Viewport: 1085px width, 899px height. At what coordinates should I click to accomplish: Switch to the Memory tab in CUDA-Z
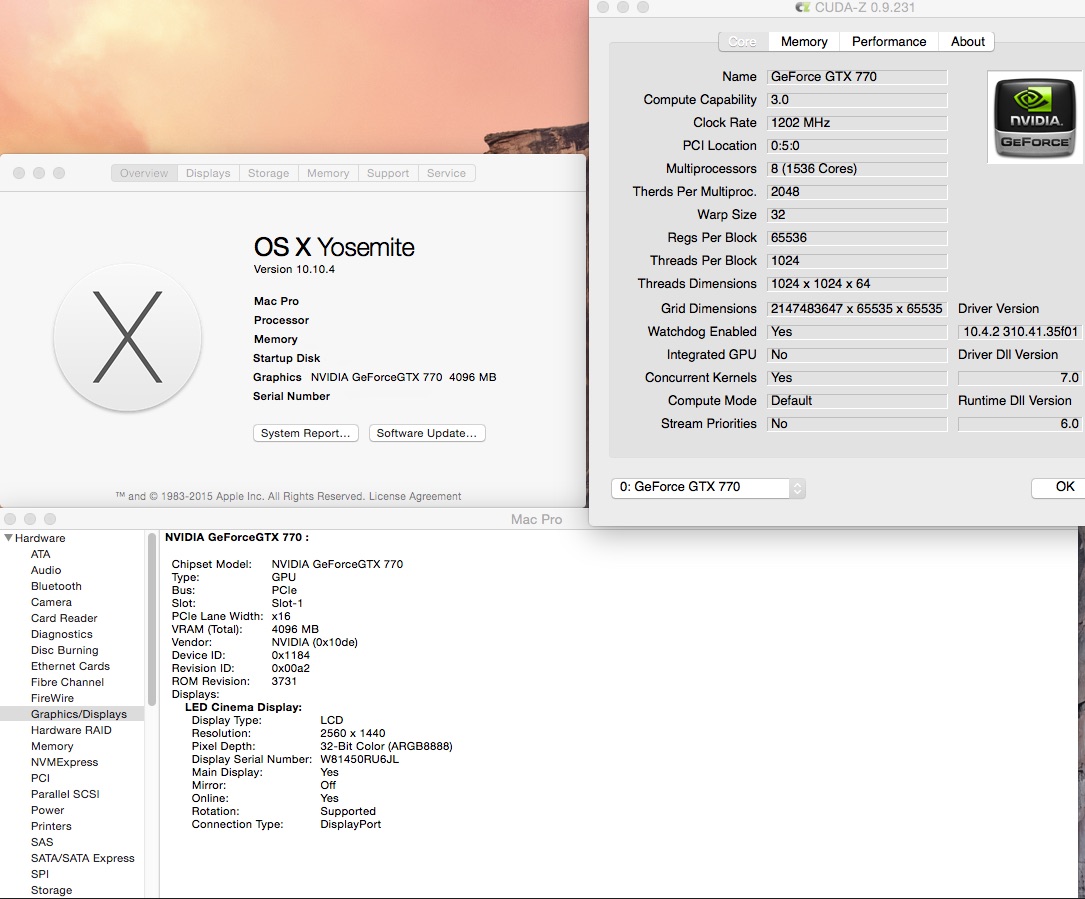(x=803, y=42)
